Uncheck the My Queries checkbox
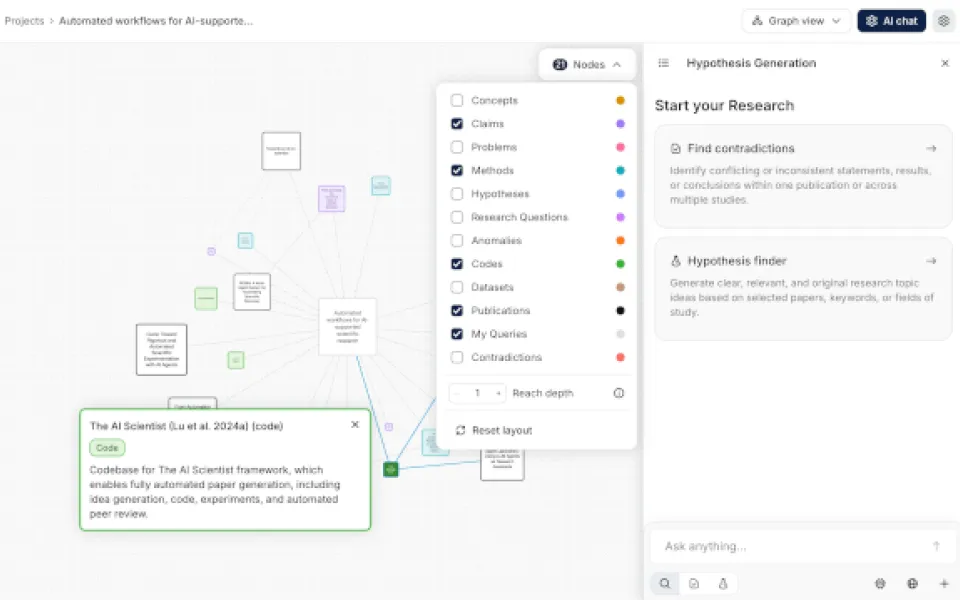 [457, 334]
